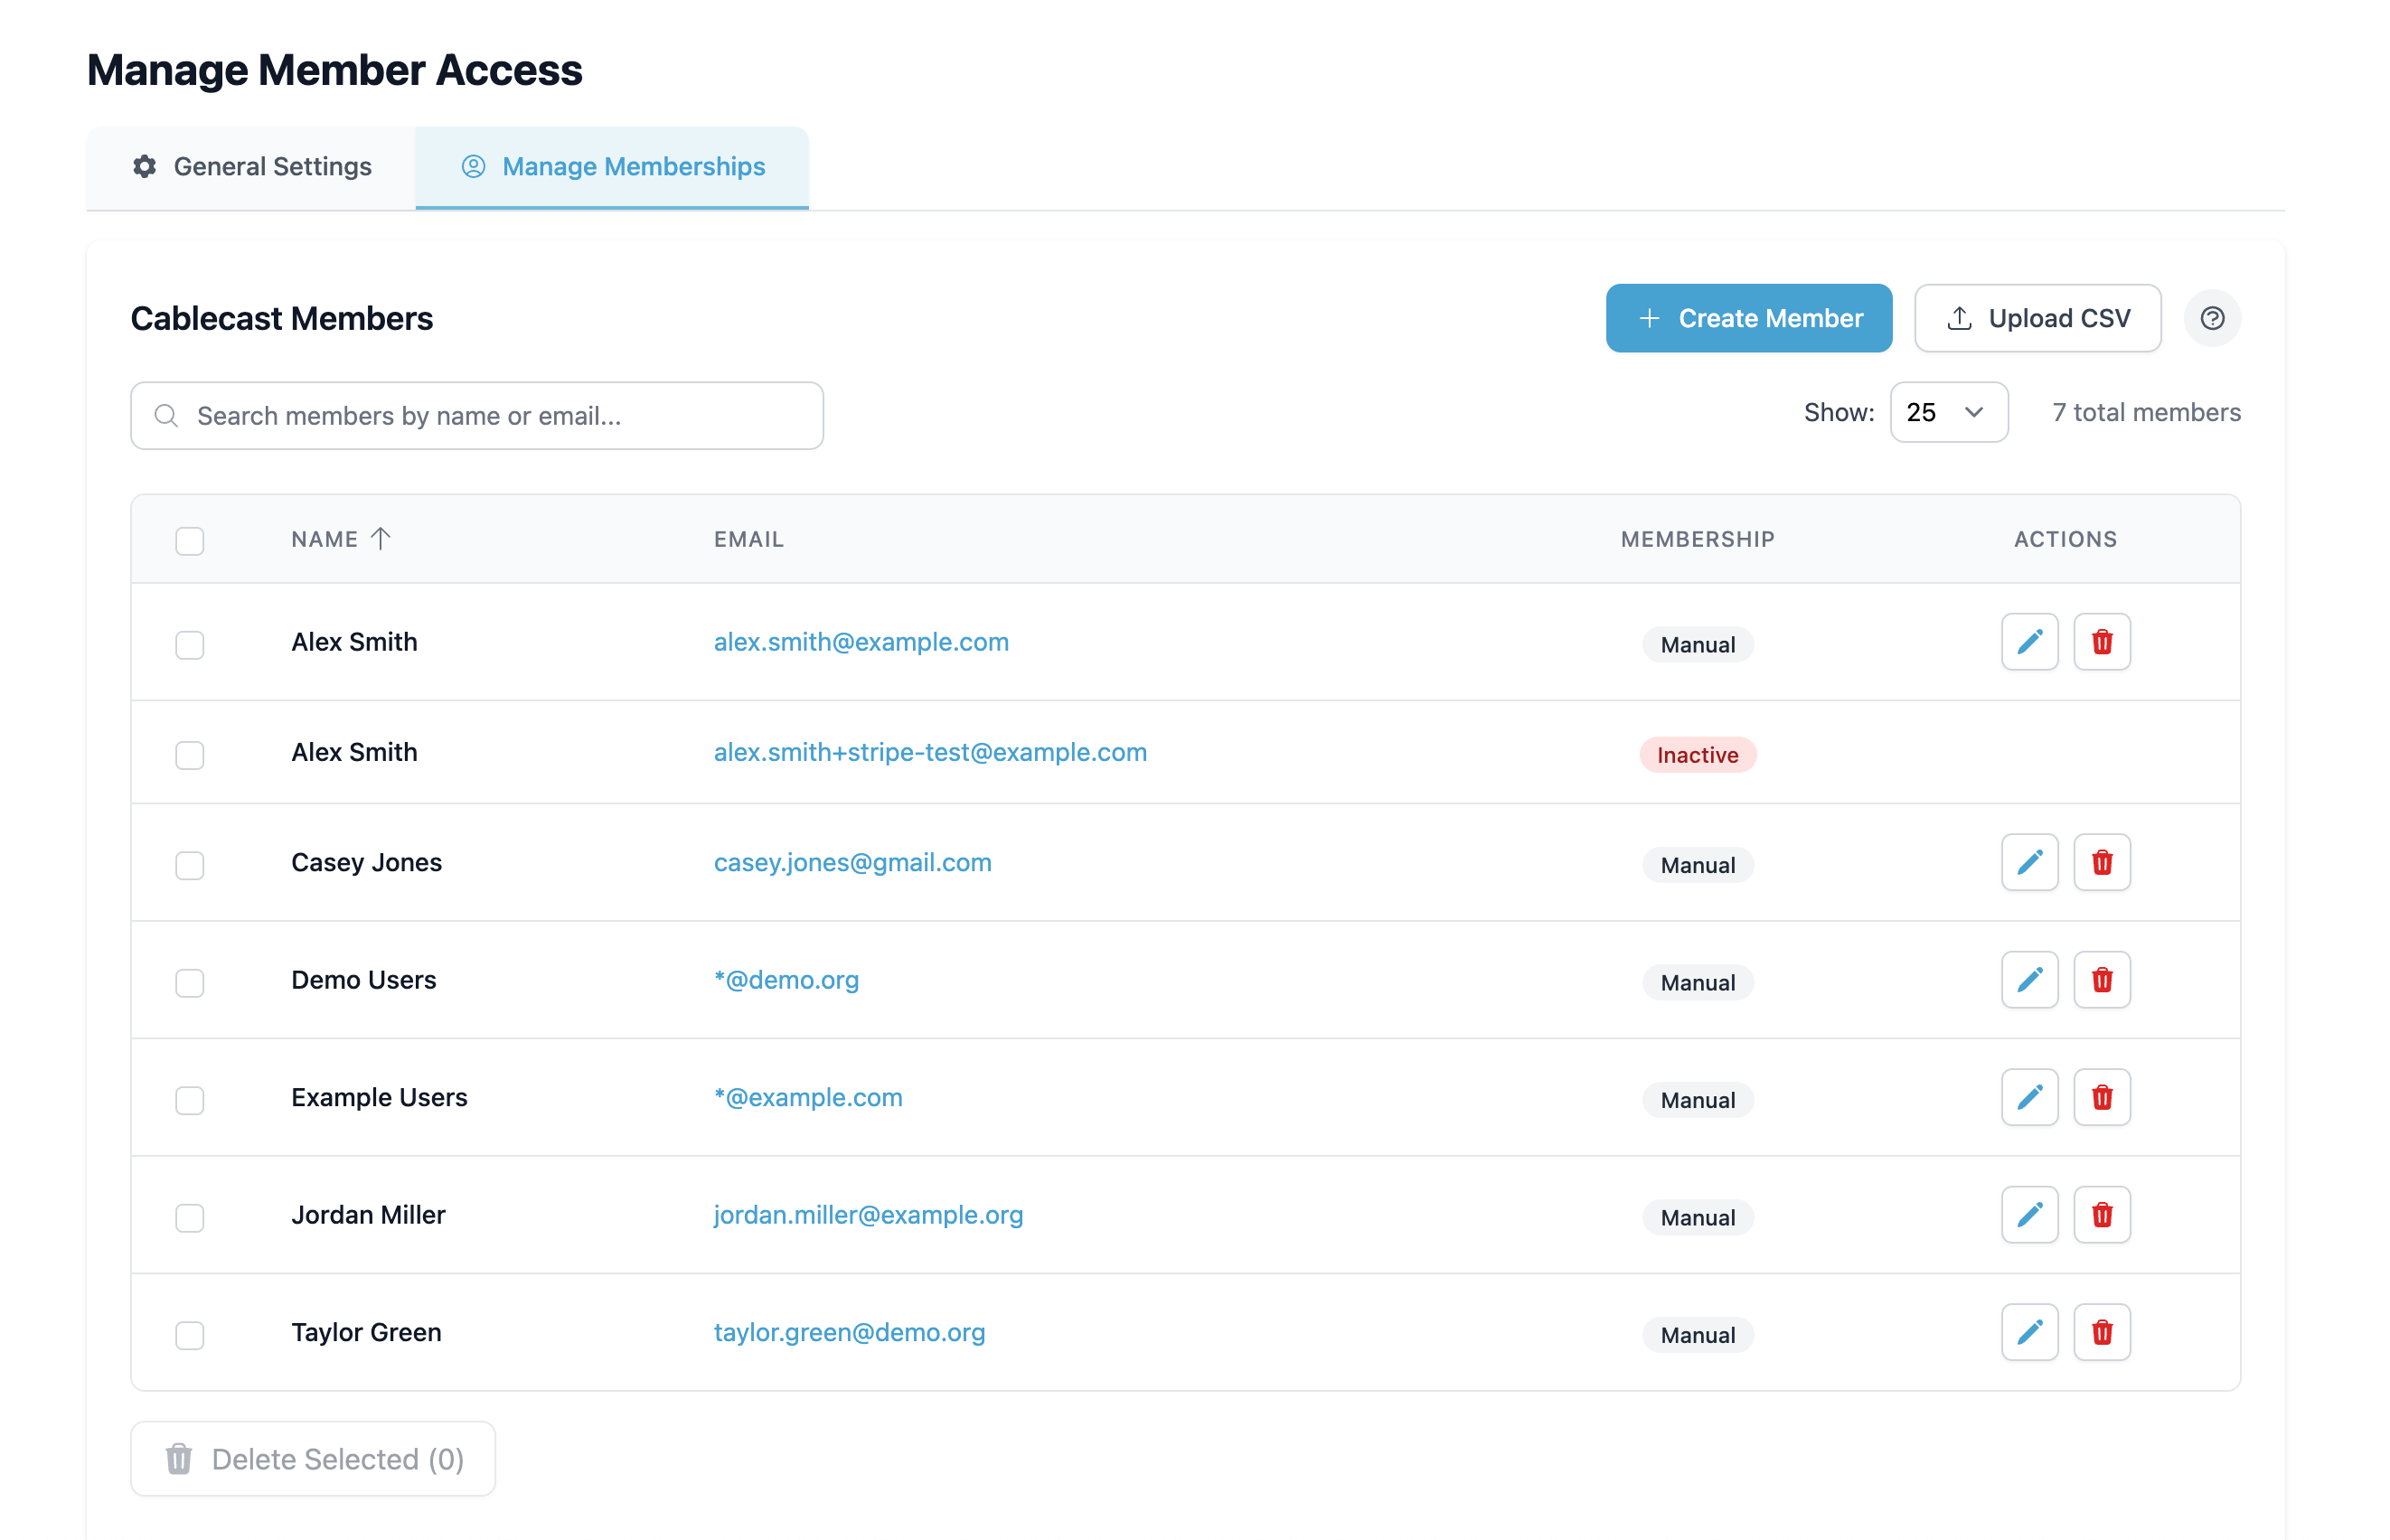Delete Taylor Green via trash icon
Image resolution: width=2390 pixels, height=1540 pixels.
[2101, 1332]
